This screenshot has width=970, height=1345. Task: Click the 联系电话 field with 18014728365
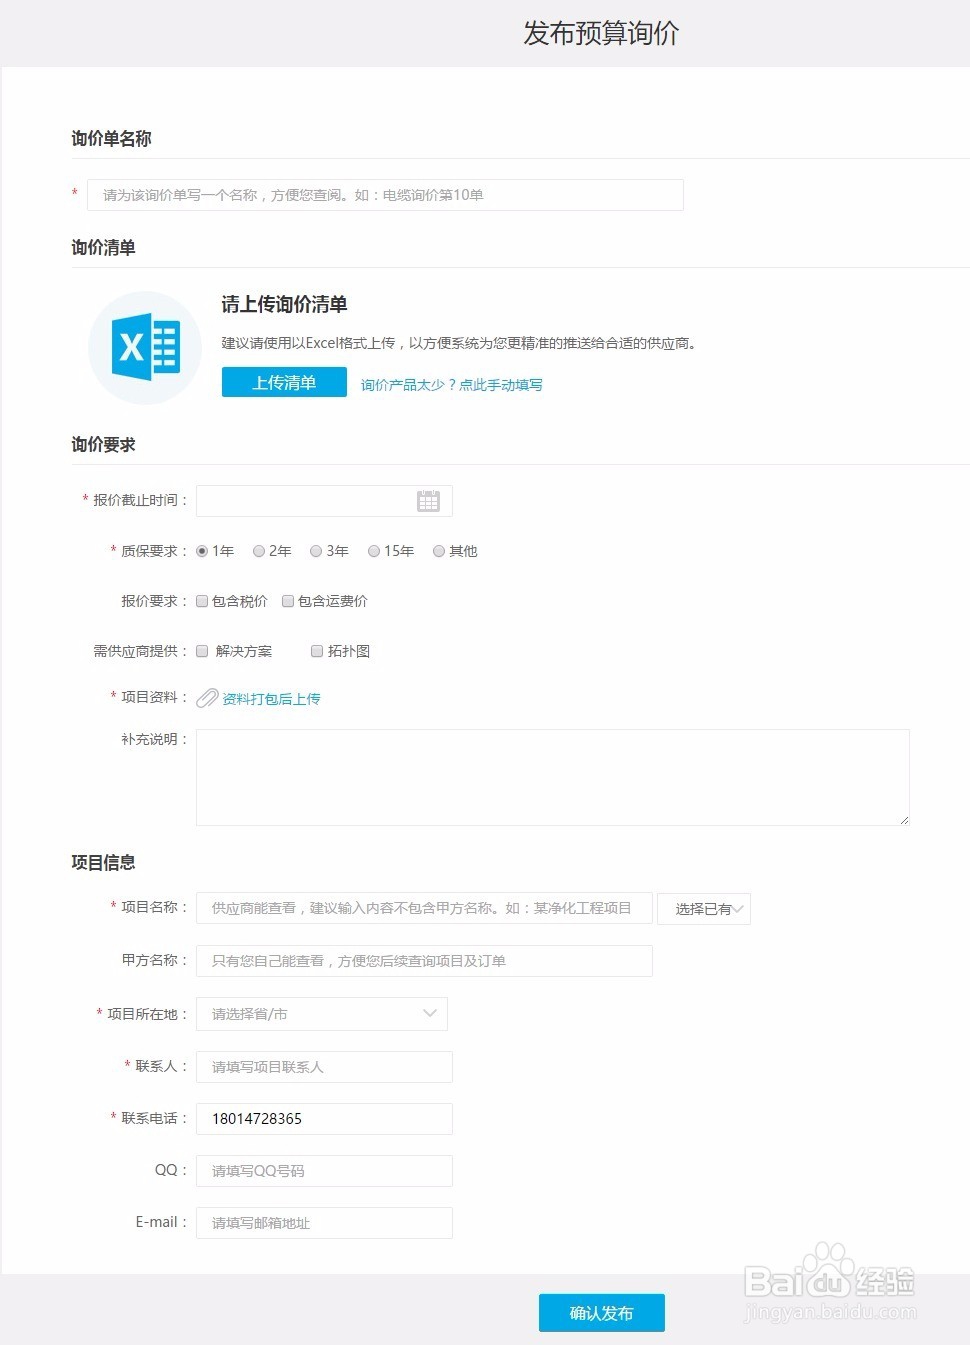pyautogui.click(x=324, y=1119)
